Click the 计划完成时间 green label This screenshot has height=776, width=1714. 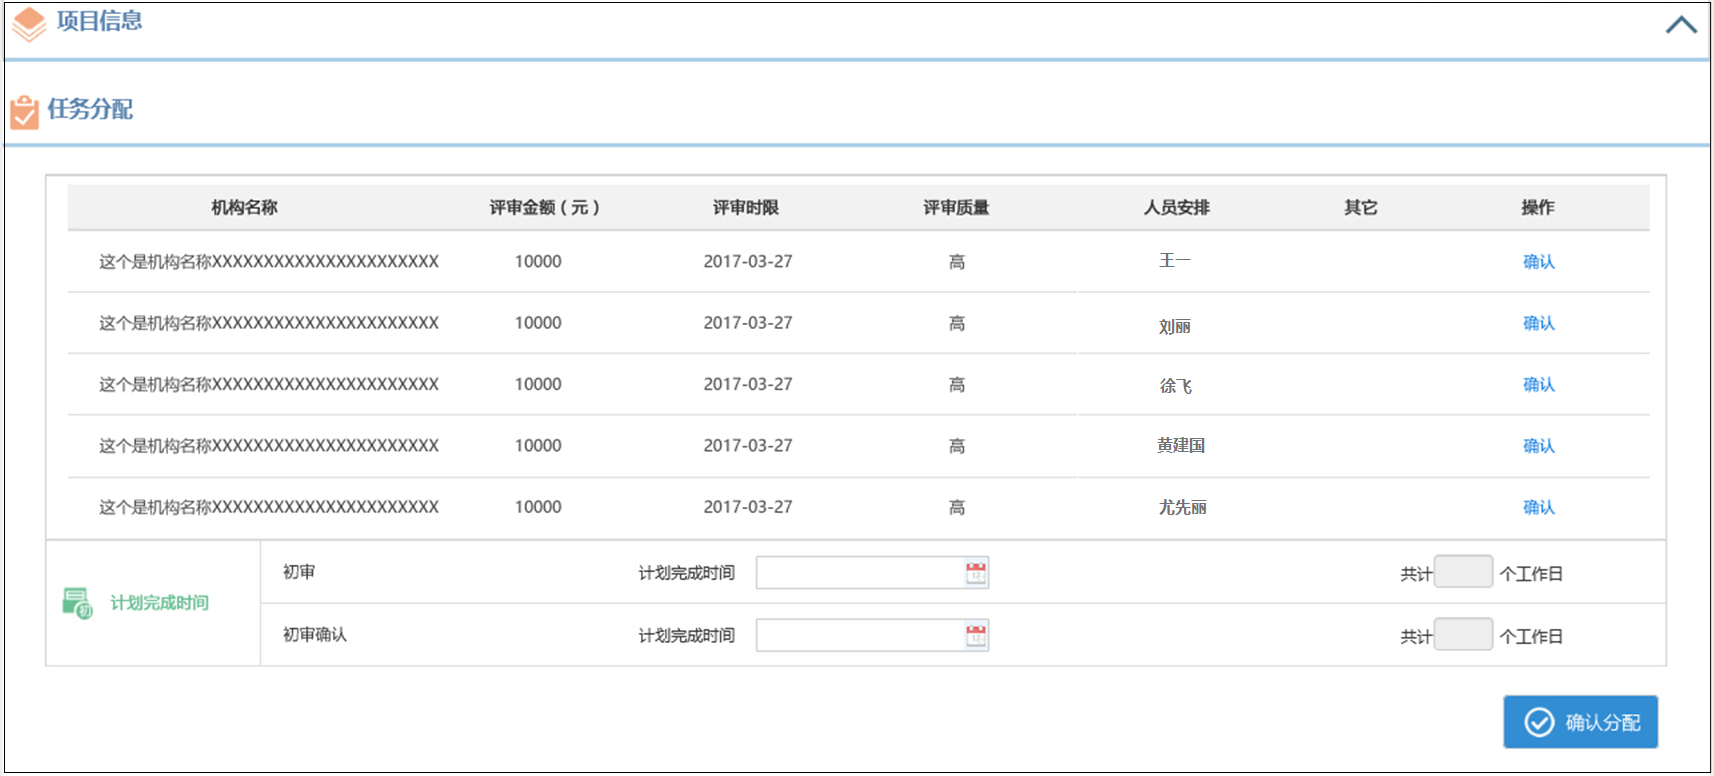point(159,603)
